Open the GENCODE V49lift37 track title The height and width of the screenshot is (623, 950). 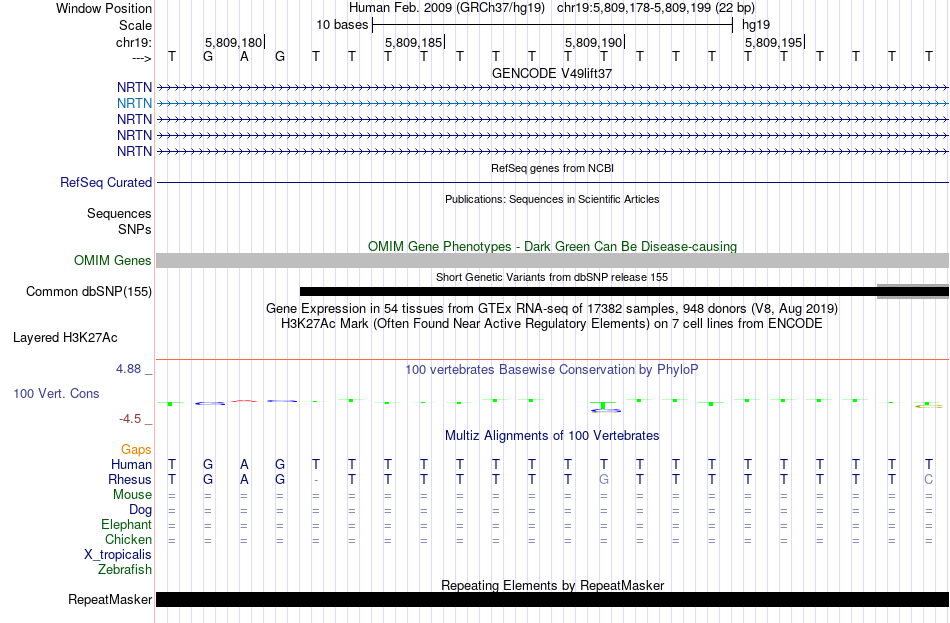[552, 73]
